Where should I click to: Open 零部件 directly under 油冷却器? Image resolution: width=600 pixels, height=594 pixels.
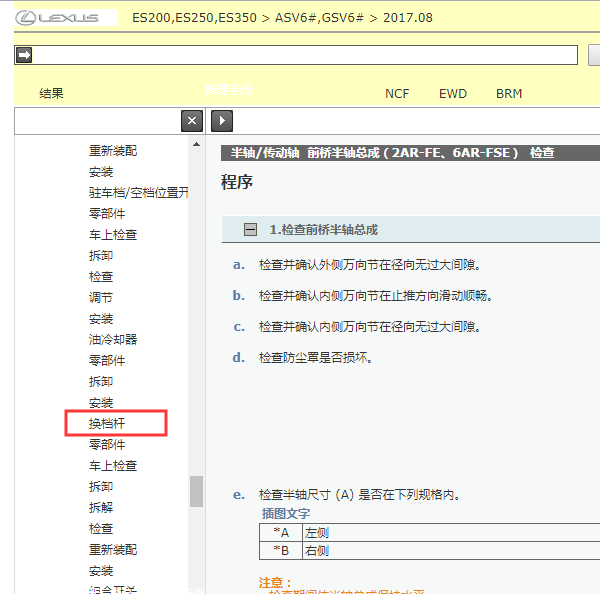point(107,361)
